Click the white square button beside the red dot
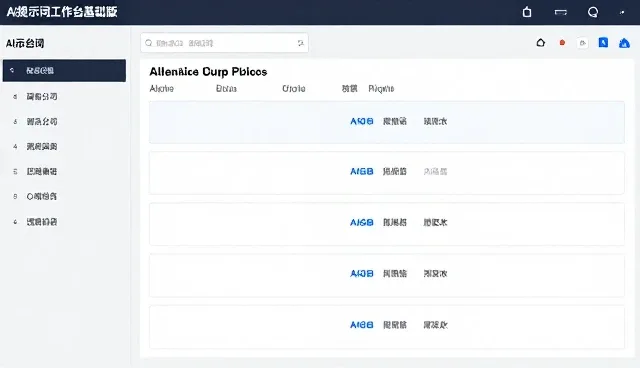Image resolution: width=640 pixels, height=368 pixels. [583, 43]
